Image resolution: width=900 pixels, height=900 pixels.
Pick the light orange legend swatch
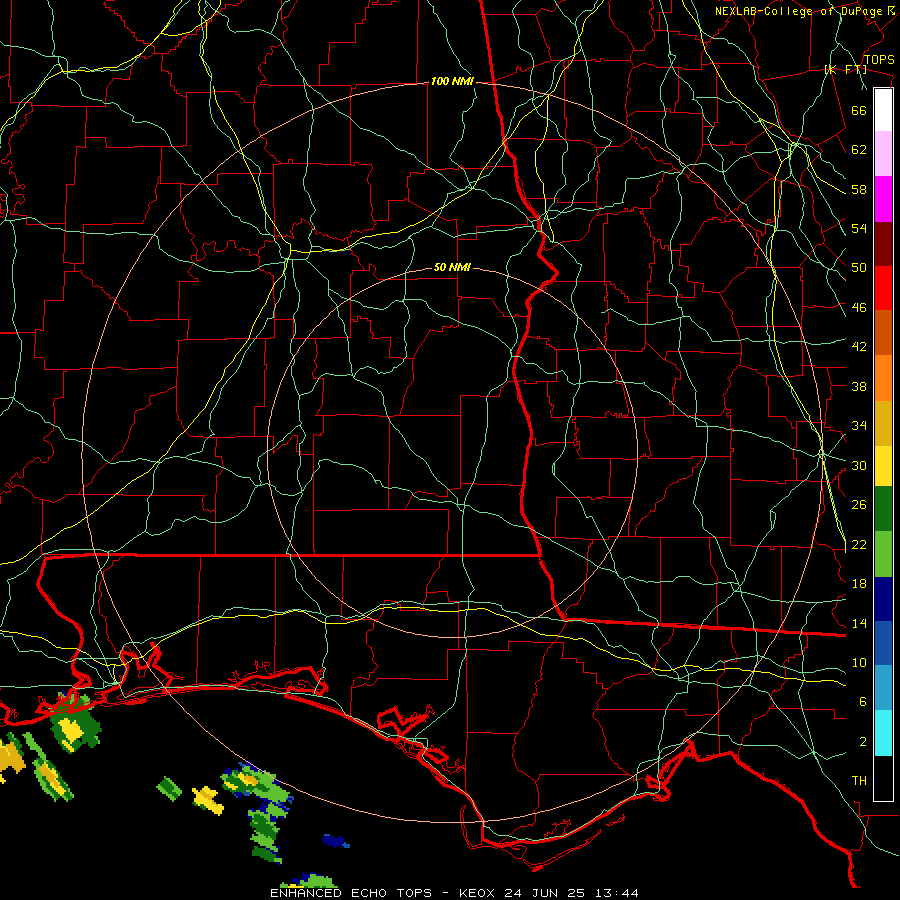pyautogui.click(x=883, y=378)
